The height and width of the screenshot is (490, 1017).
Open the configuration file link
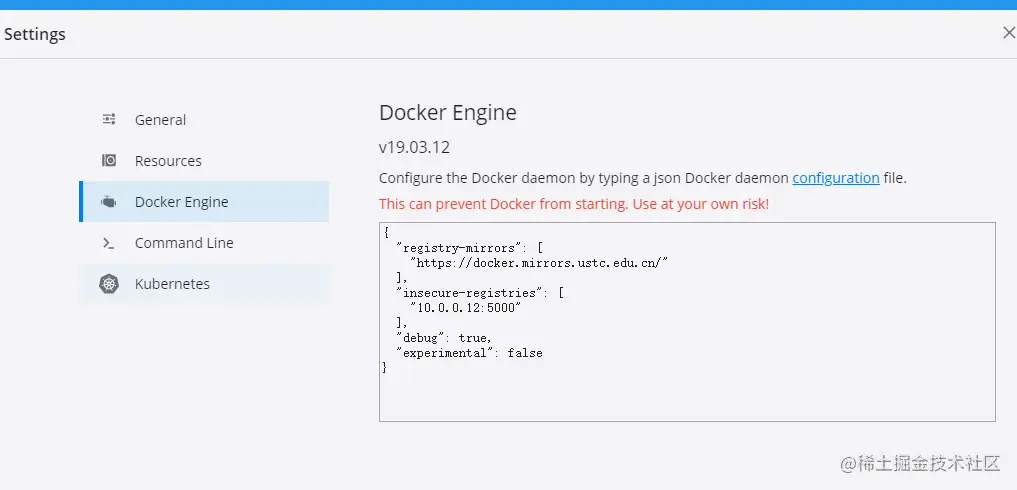(x=835, y=178)
